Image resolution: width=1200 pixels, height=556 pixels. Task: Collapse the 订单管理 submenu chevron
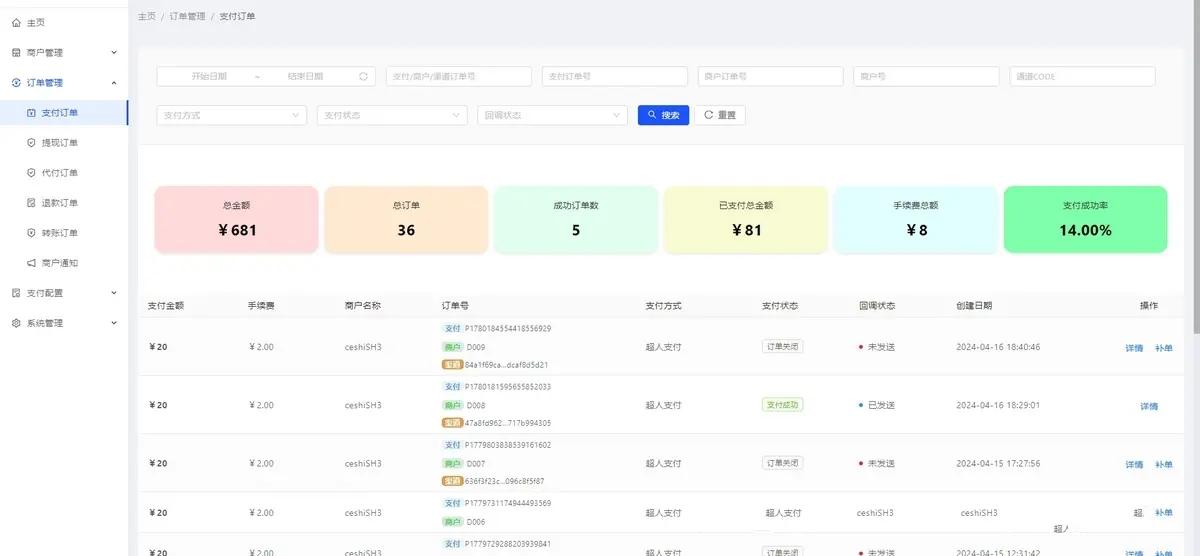click(113, 83)
